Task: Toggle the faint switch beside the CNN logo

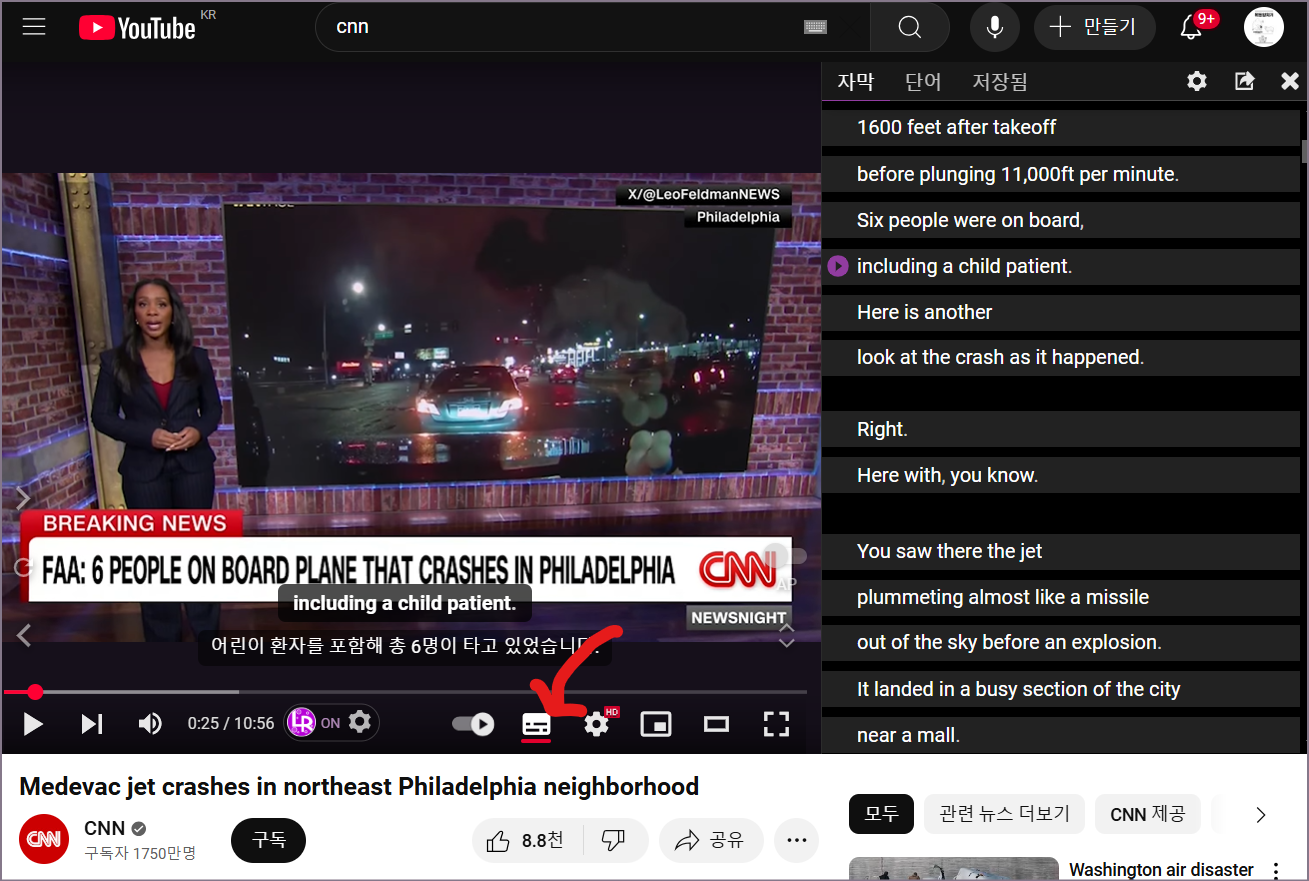Action: point(786,556)
